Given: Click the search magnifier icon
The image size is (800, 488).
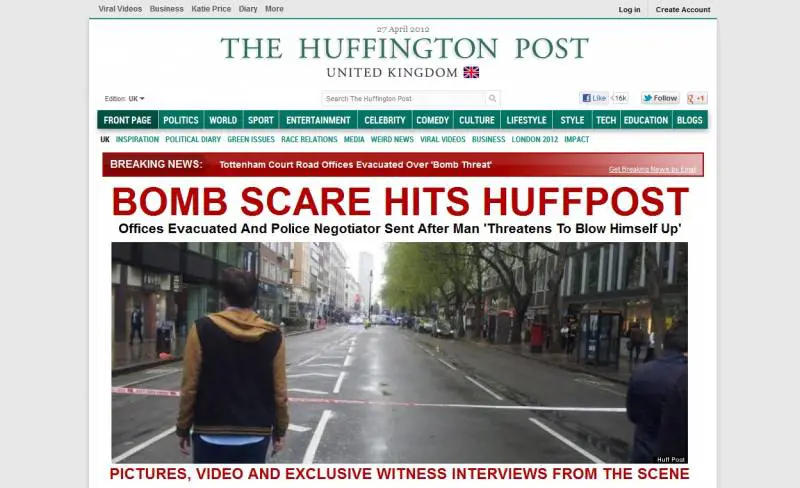Looking at the screenshot, I should coord(492,98).
